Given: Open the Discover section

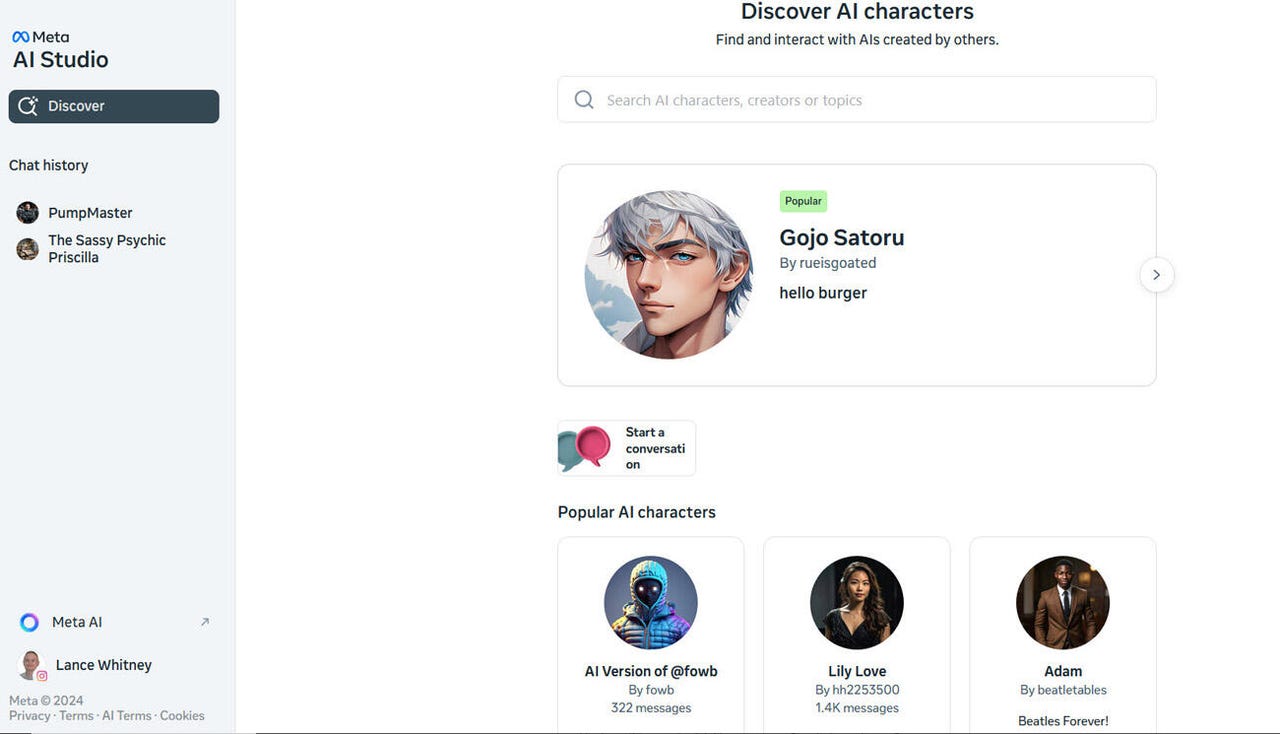Looking at the screenshot, I should coord(114,106).
